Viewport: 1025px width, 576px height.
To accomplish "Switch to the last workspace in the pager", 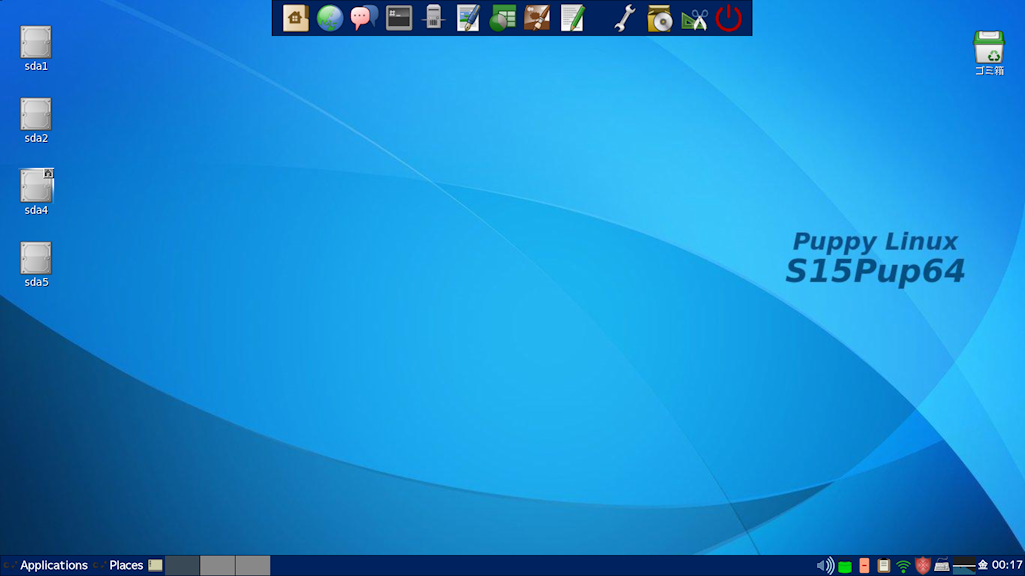I will [253, 566].
